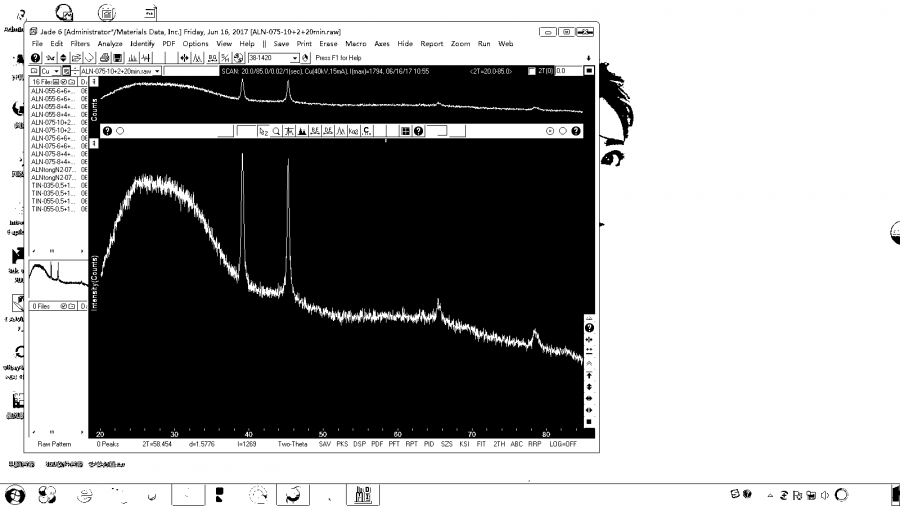The image size is (900, 506).
Task: Click the profile fitting peaks icon
Action: tap(197, 58)
